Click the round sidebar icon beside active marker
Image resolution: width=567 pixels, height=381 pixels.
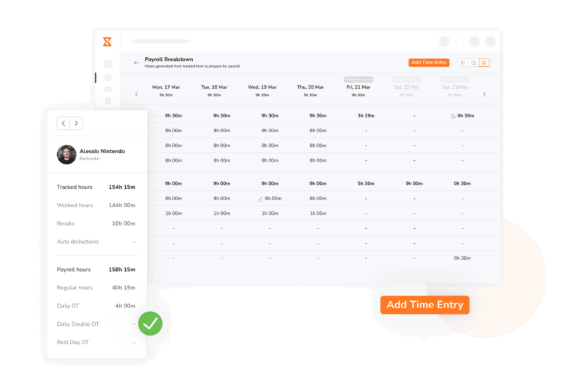tap(108, 77)
